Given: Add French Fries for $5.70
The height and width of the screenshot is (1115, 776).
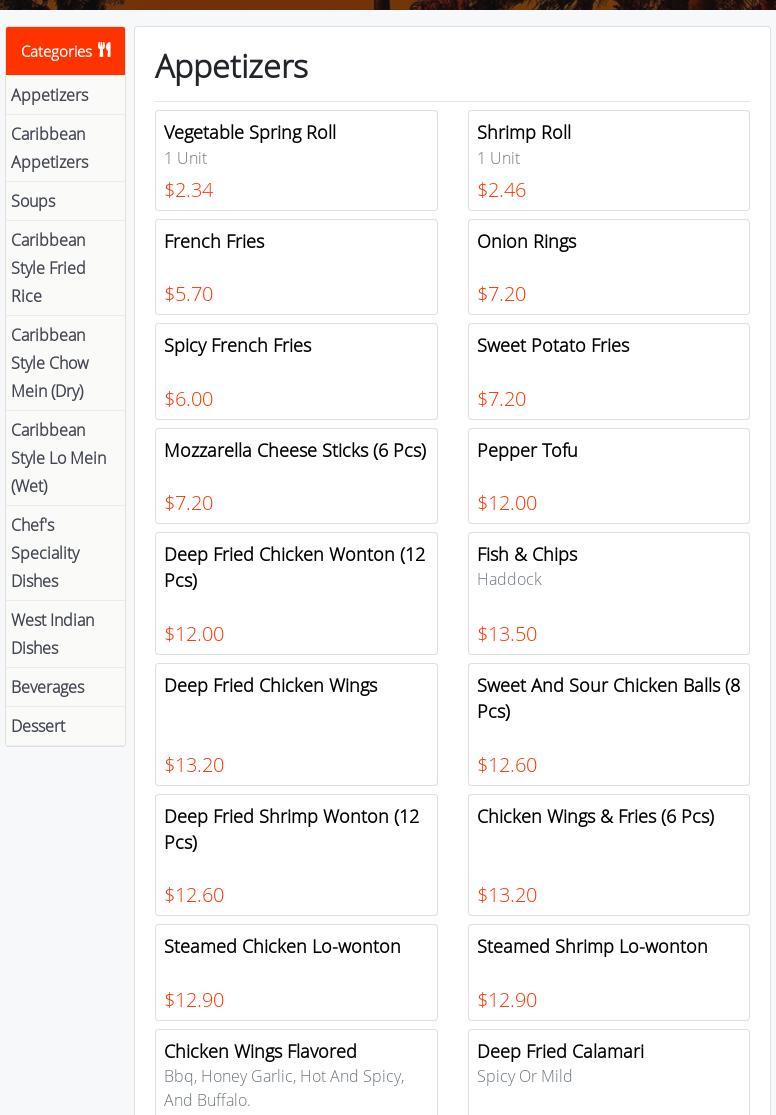Looking at the screenshot, I should (296, 267).
